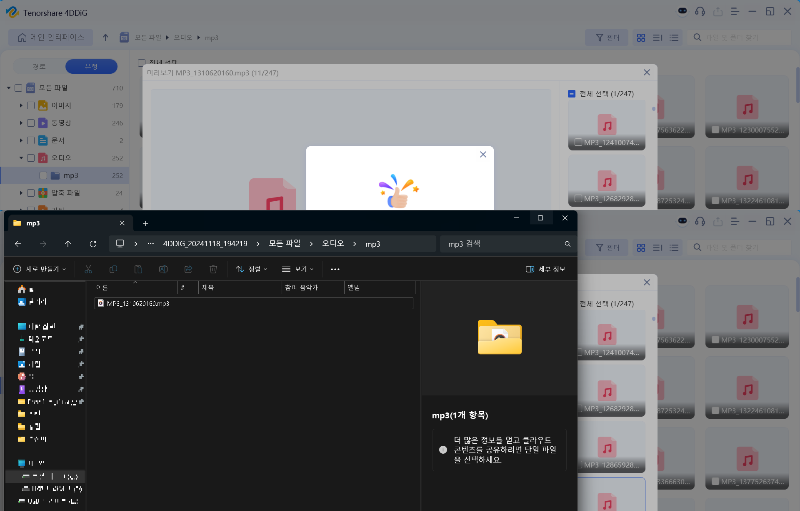
Task: Open the 새로 만들기 dropdown in Explorer
Action: 40,269
